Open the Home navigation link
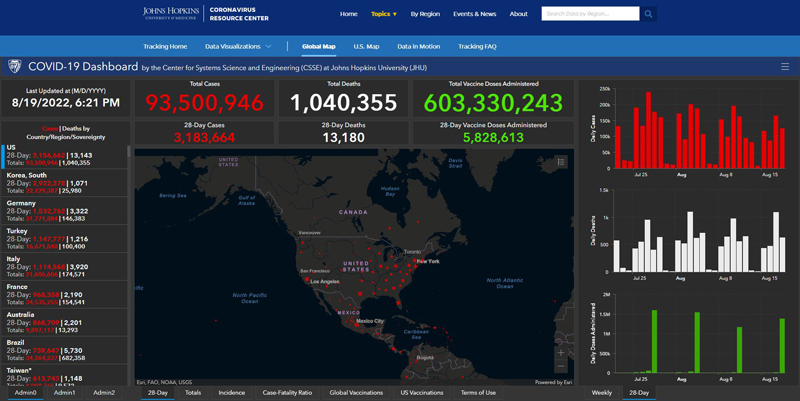 (x=348, y=14)
